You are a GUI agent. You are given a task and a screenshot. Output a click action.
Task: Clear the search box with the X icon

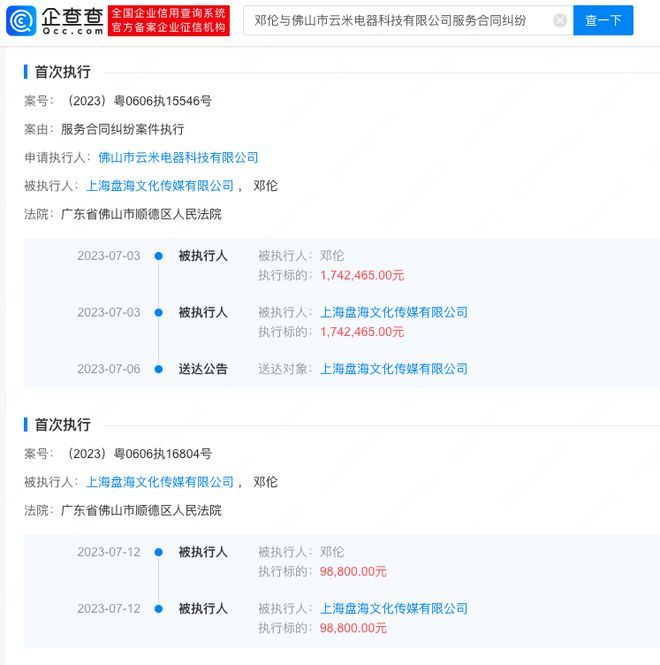tap(560, 20)
